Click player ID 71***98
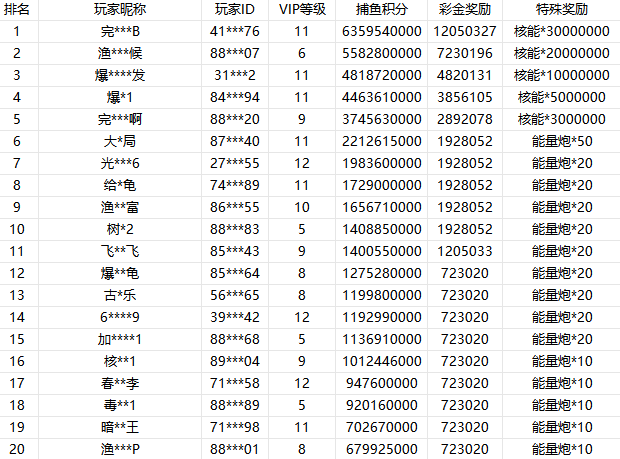Screen dimensions: 620x459 pyautogui.click(x=234, y=427)
